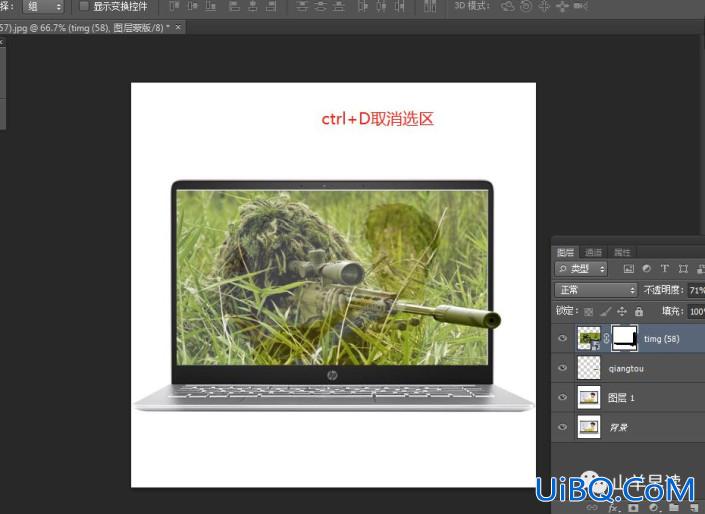Select the 3D rotate mode icon
The image size is (705, 514).
(x=508, y=6)
